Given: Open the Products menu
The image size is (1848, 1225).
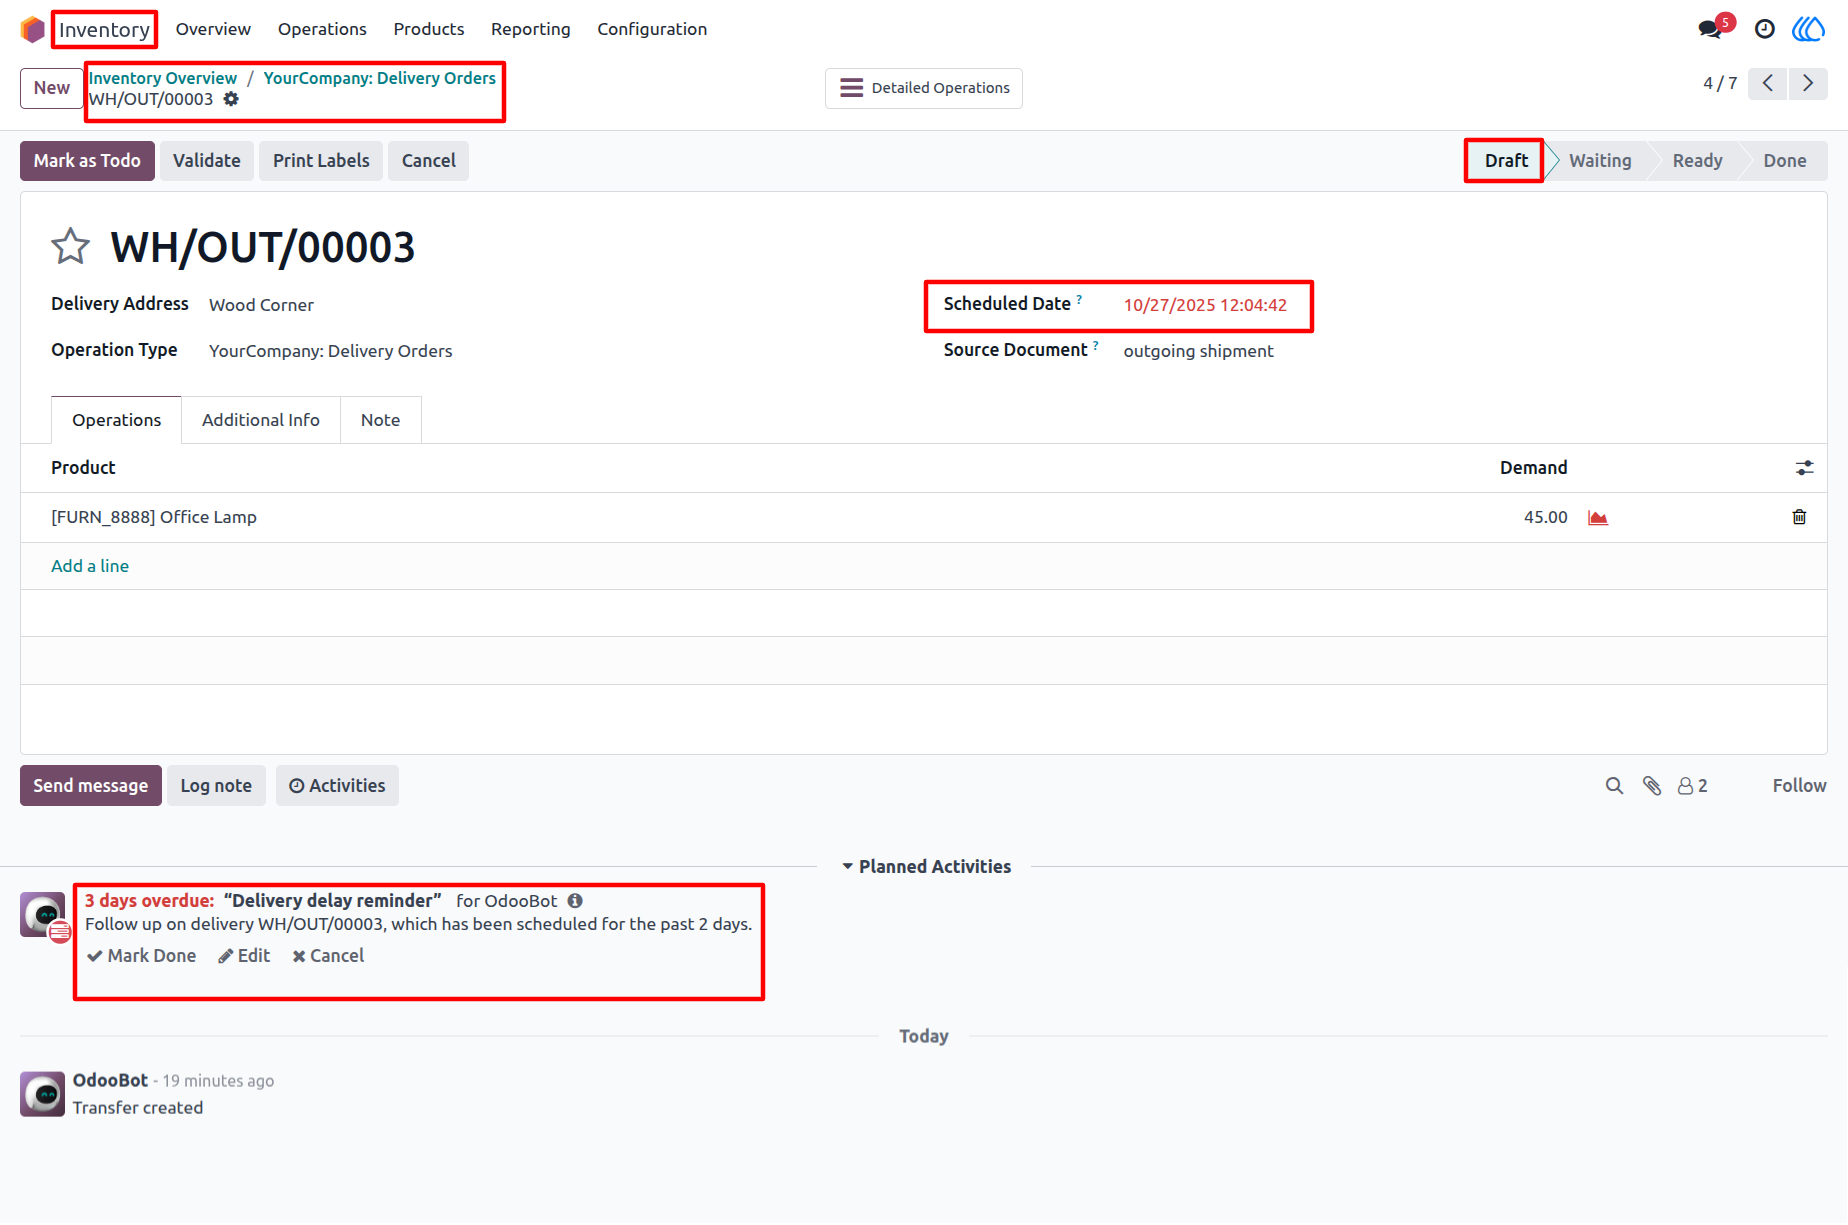Looking at the screenshot, I should (429, 29).
